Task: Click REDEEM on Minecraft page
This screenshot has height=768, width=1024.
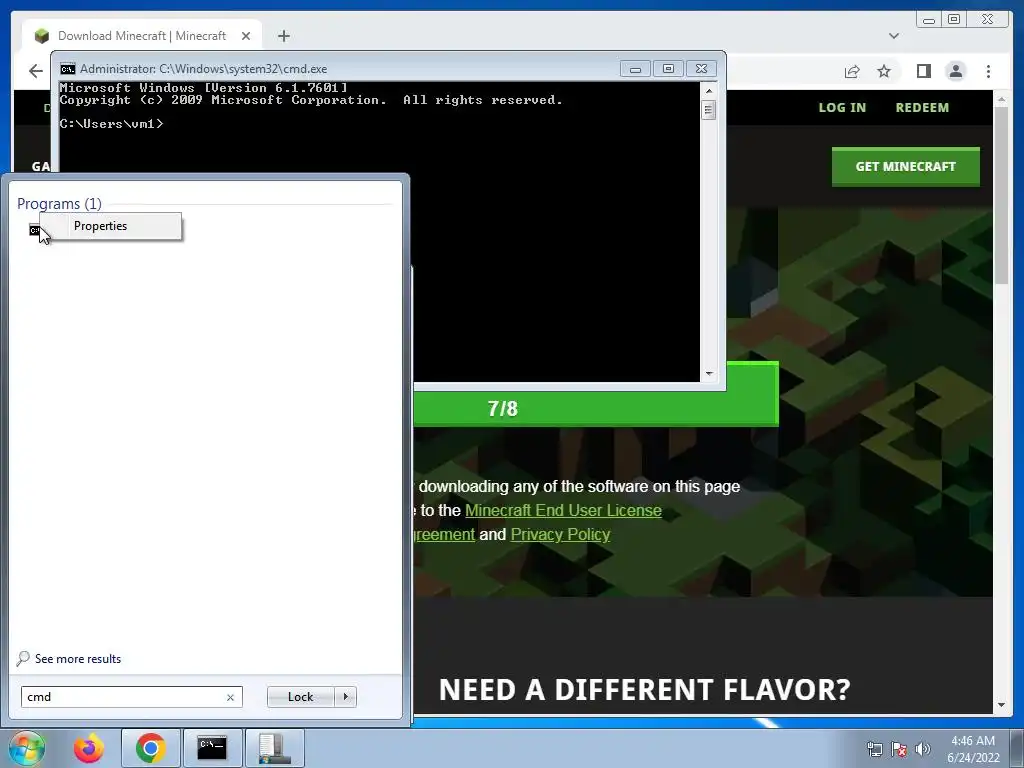Action: [922, 108]
